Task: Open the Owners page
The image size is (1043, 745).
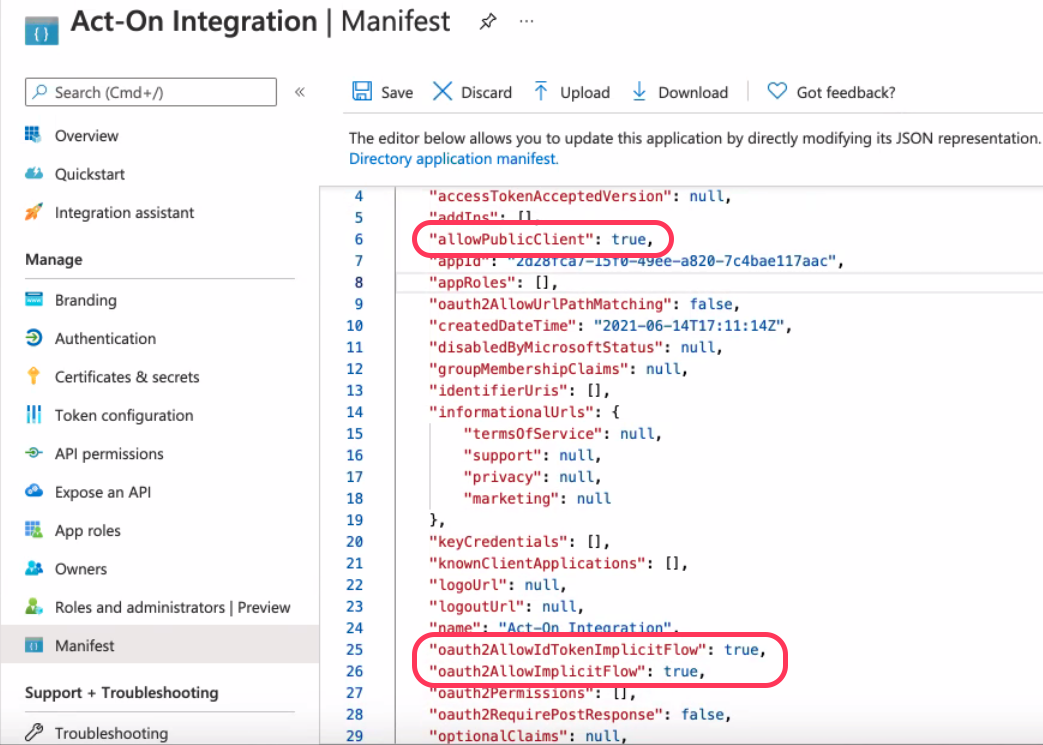Action: tap(80, 569)
